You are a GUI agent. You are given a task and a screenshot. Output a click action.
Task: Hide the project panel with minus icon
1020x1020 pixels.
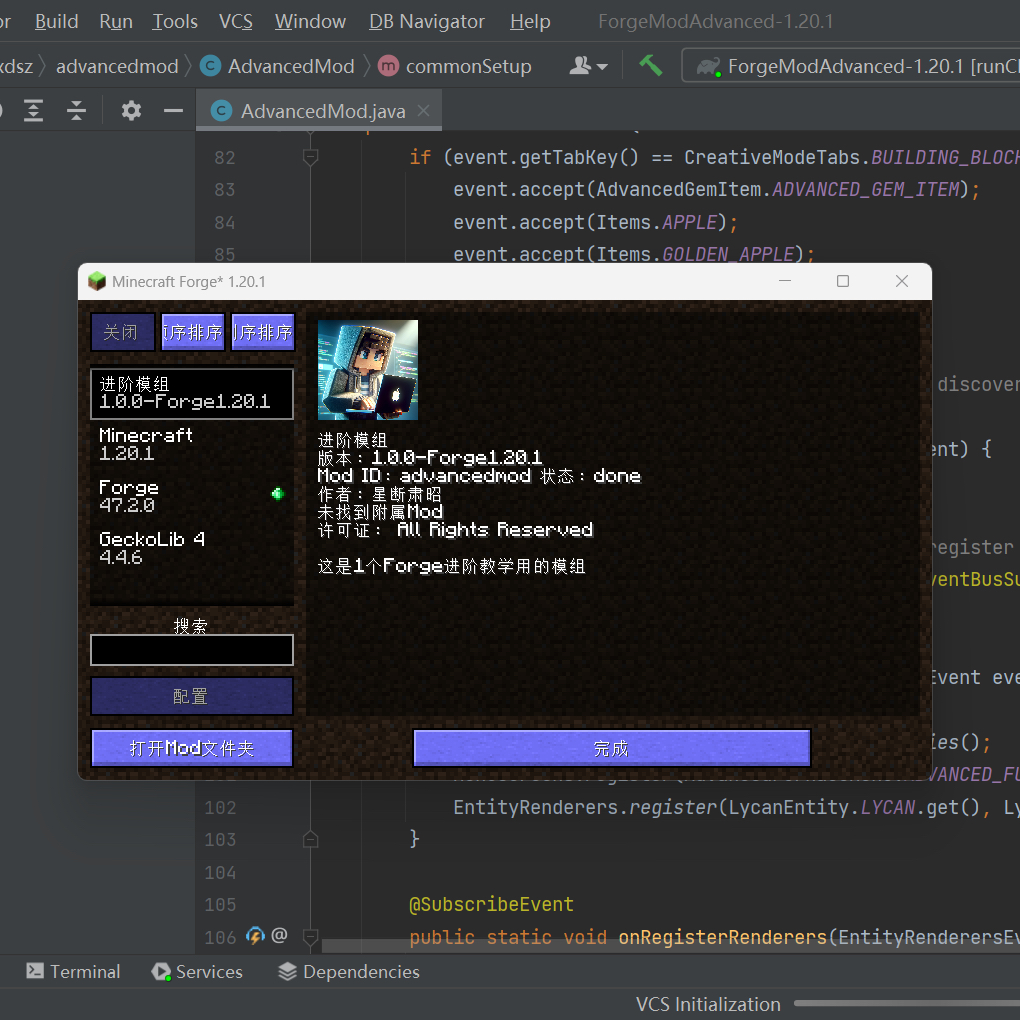coord(173,111)
